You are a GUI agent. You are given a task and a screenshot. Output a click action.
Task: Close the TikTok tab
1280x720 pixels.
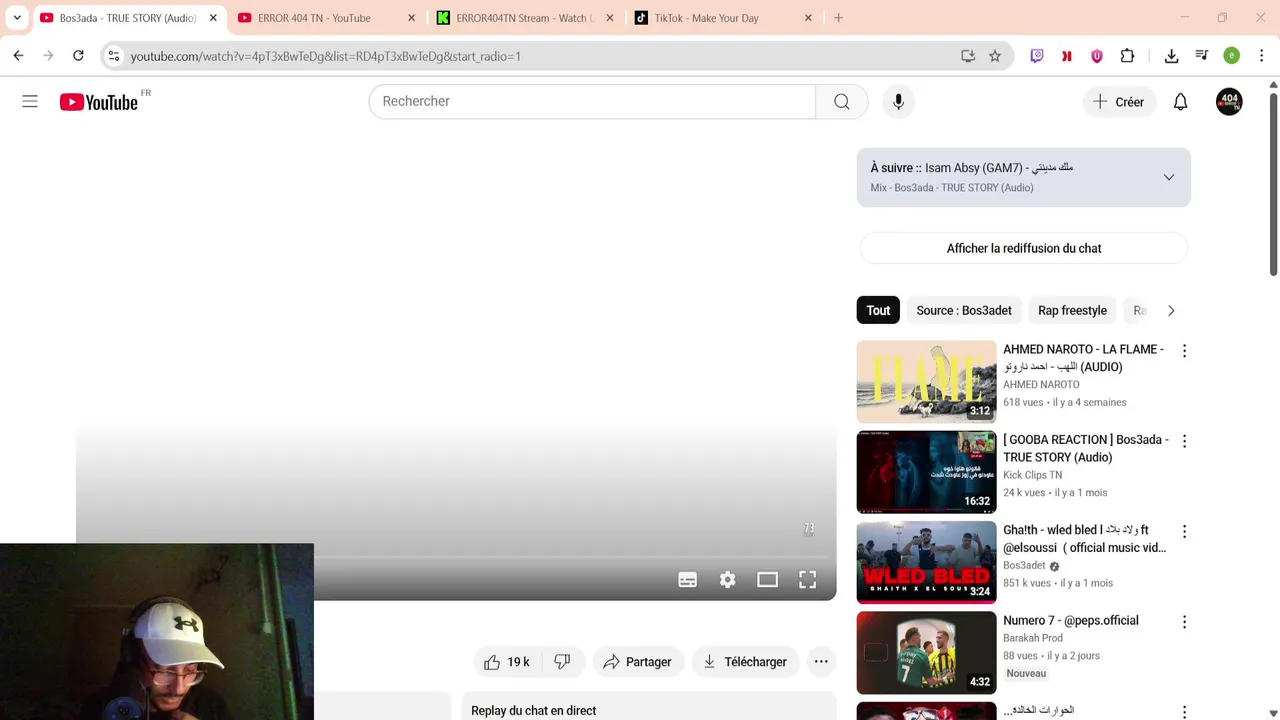808,18
